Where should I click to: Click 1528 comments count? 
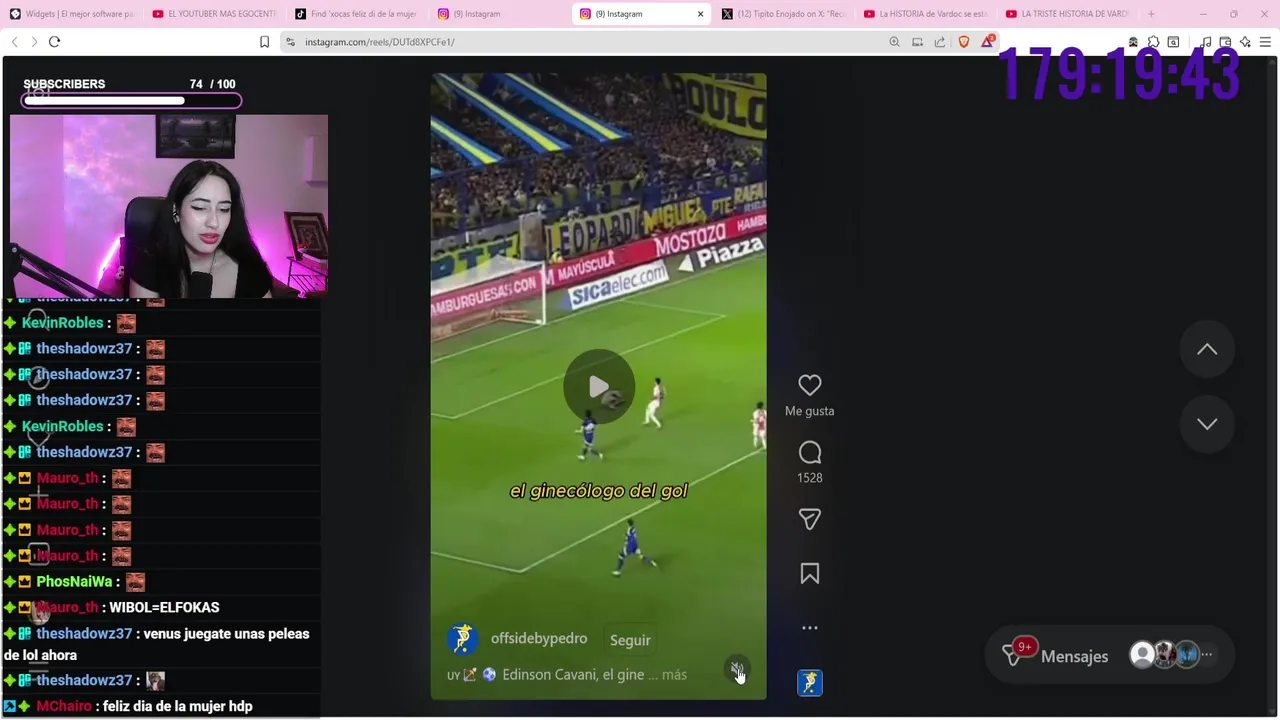[810, 478]
